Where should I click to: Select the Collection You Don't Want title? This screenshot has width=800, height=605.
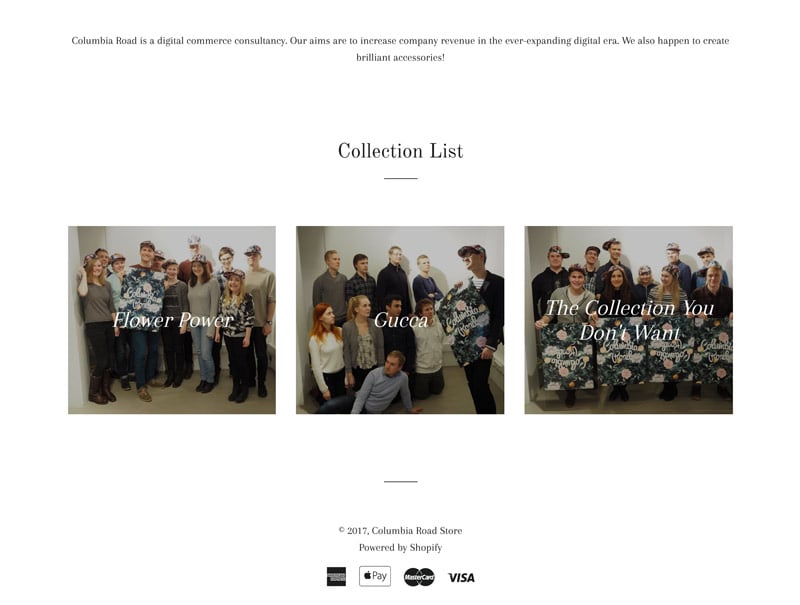629,320
